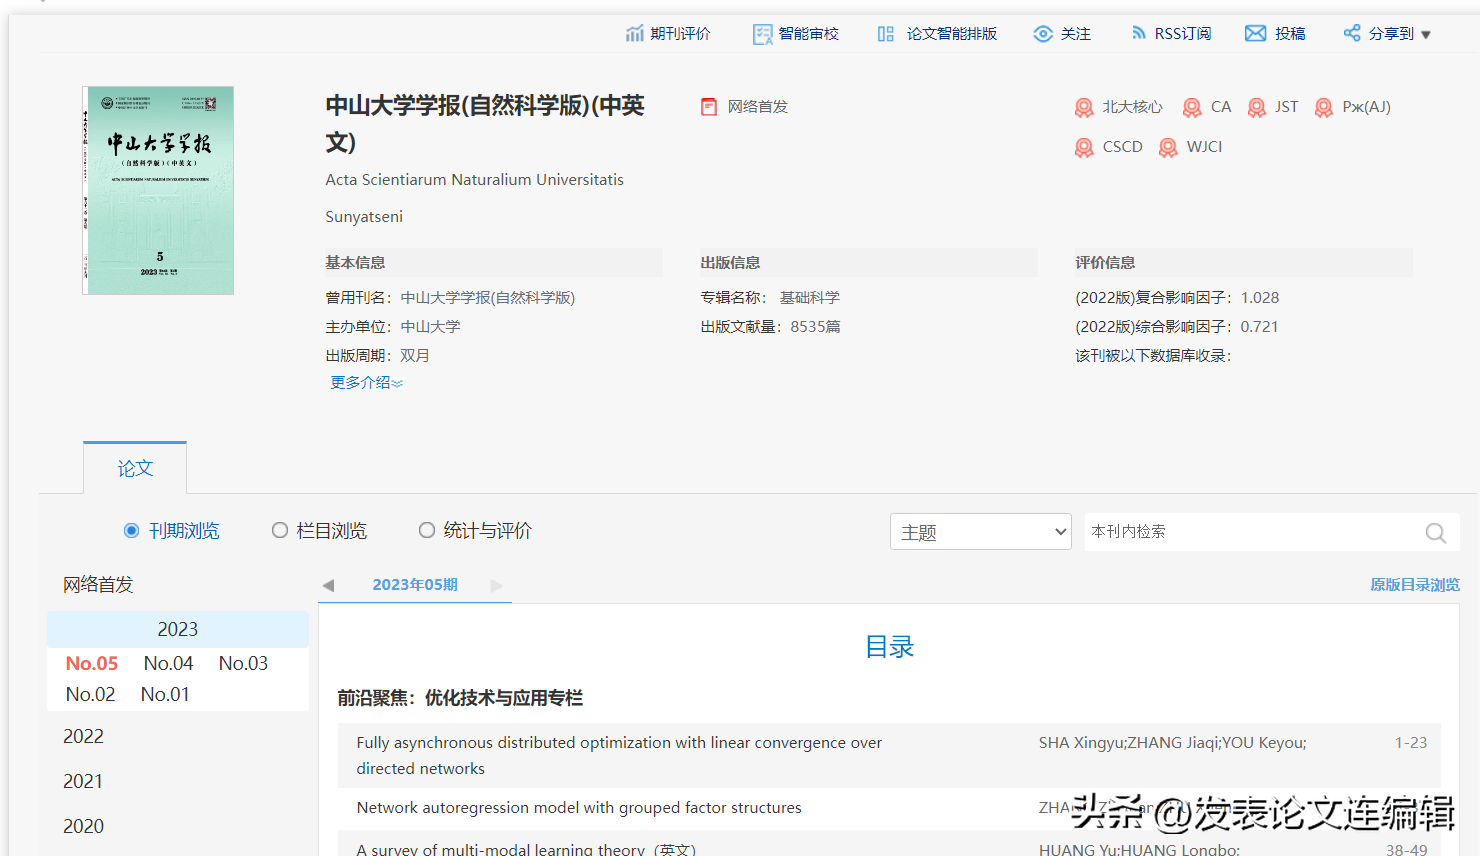1480x856 pixels.
Task: Click the 论文智能排版 layout icon
Action: tap(886, 34)
